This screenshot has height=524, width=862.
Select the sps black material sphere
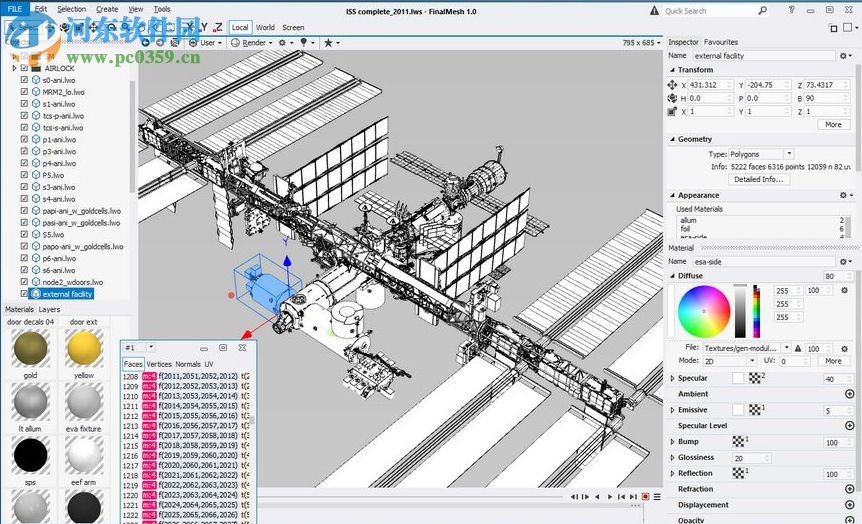[30, 455]
